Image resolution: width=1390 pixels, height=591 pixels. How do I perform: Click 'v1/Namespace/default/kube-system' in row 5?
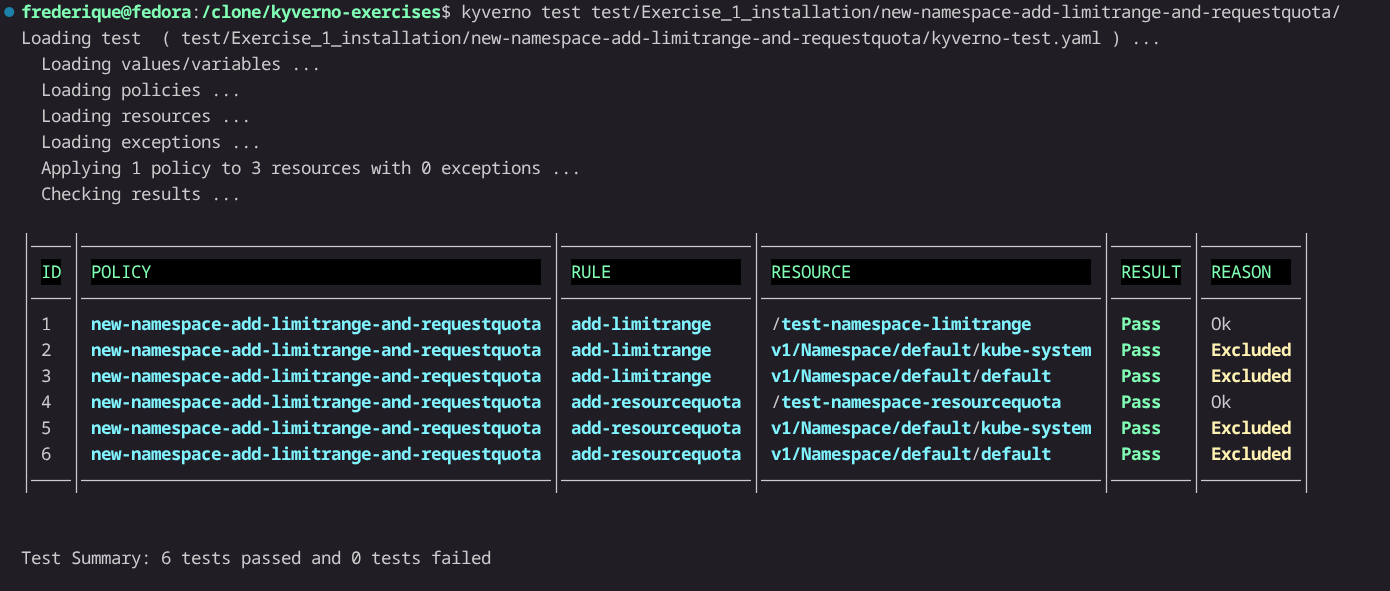931,428
